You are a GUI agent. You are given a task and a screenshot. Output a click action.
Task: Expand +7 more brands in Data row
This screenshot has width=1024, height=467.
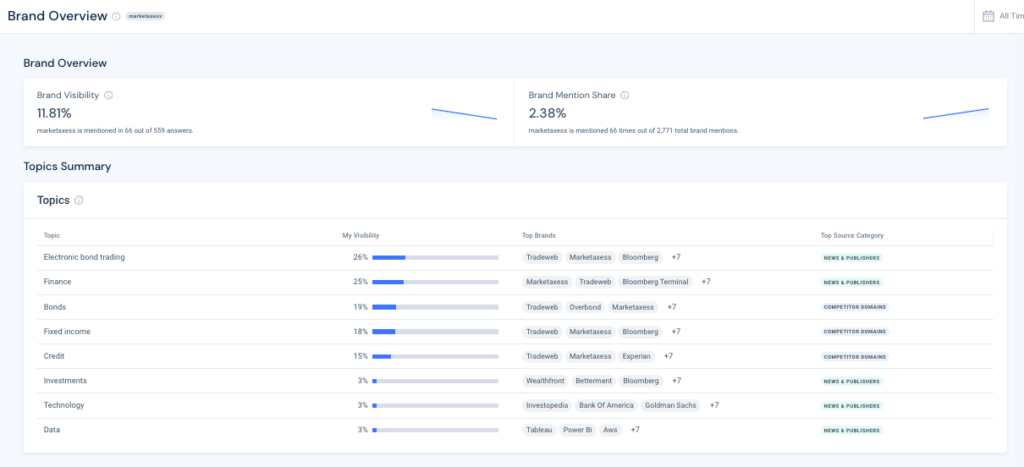[635, 430]
